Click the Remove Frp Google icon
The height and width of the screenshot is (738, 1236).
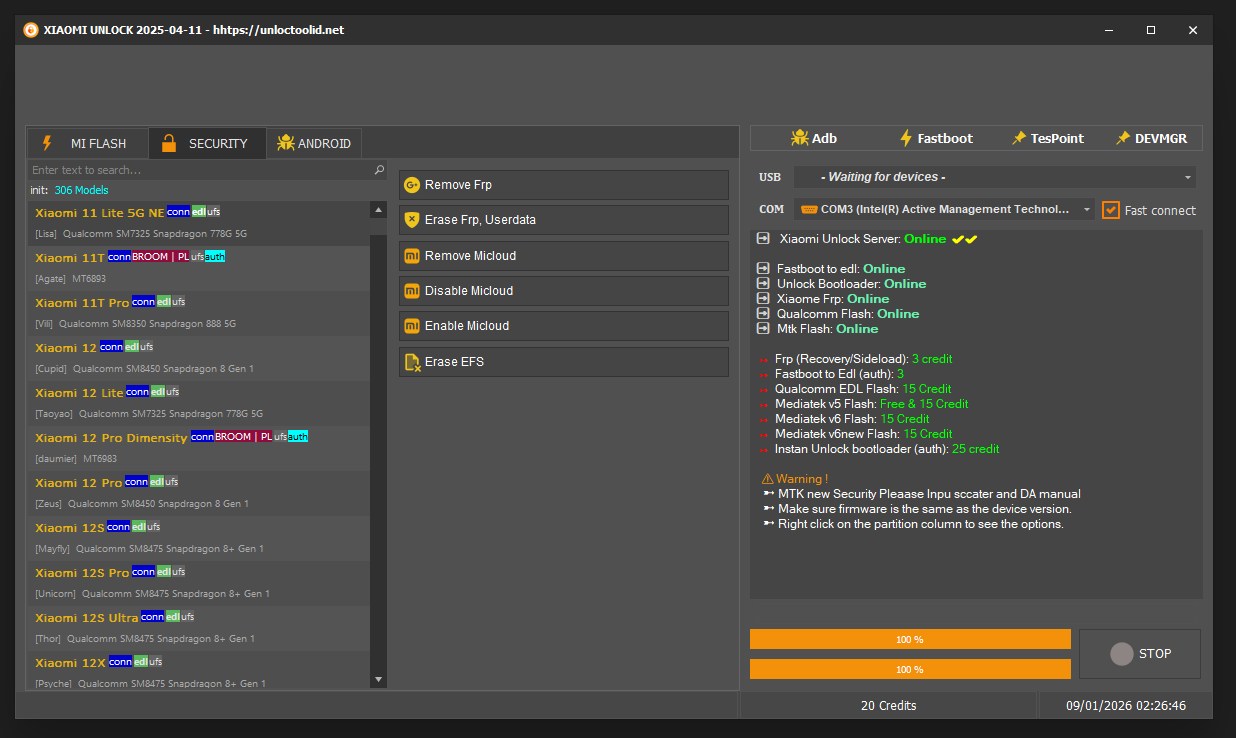411,185
